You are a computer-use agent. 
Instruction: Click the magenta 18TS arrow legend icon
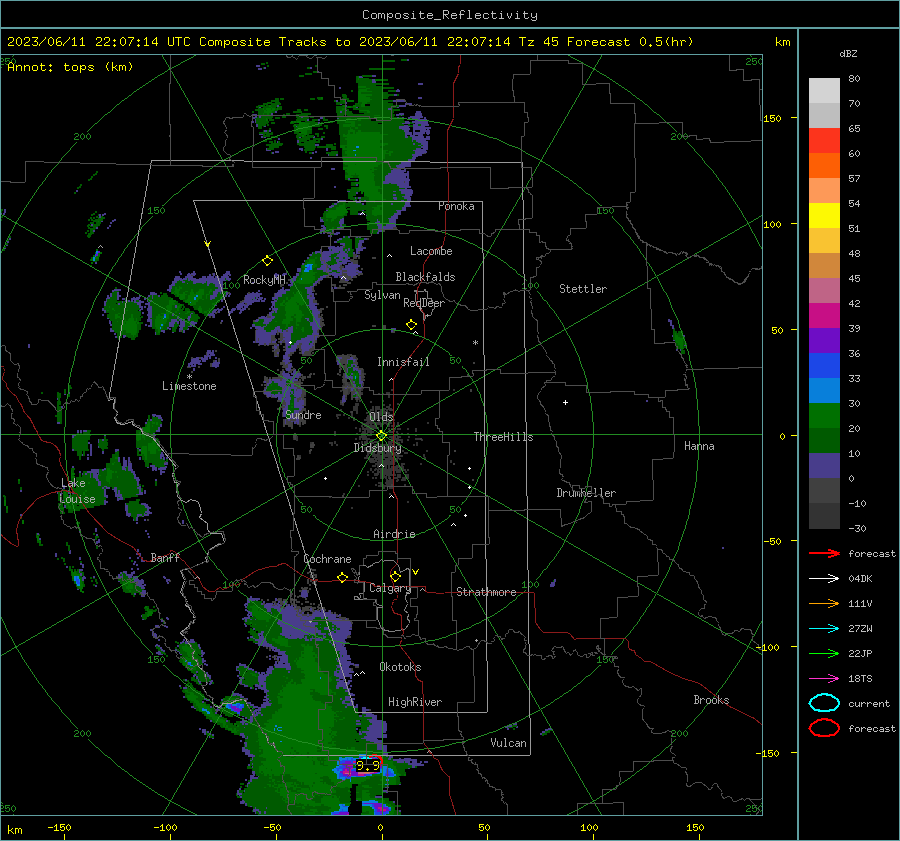(824, 679)
